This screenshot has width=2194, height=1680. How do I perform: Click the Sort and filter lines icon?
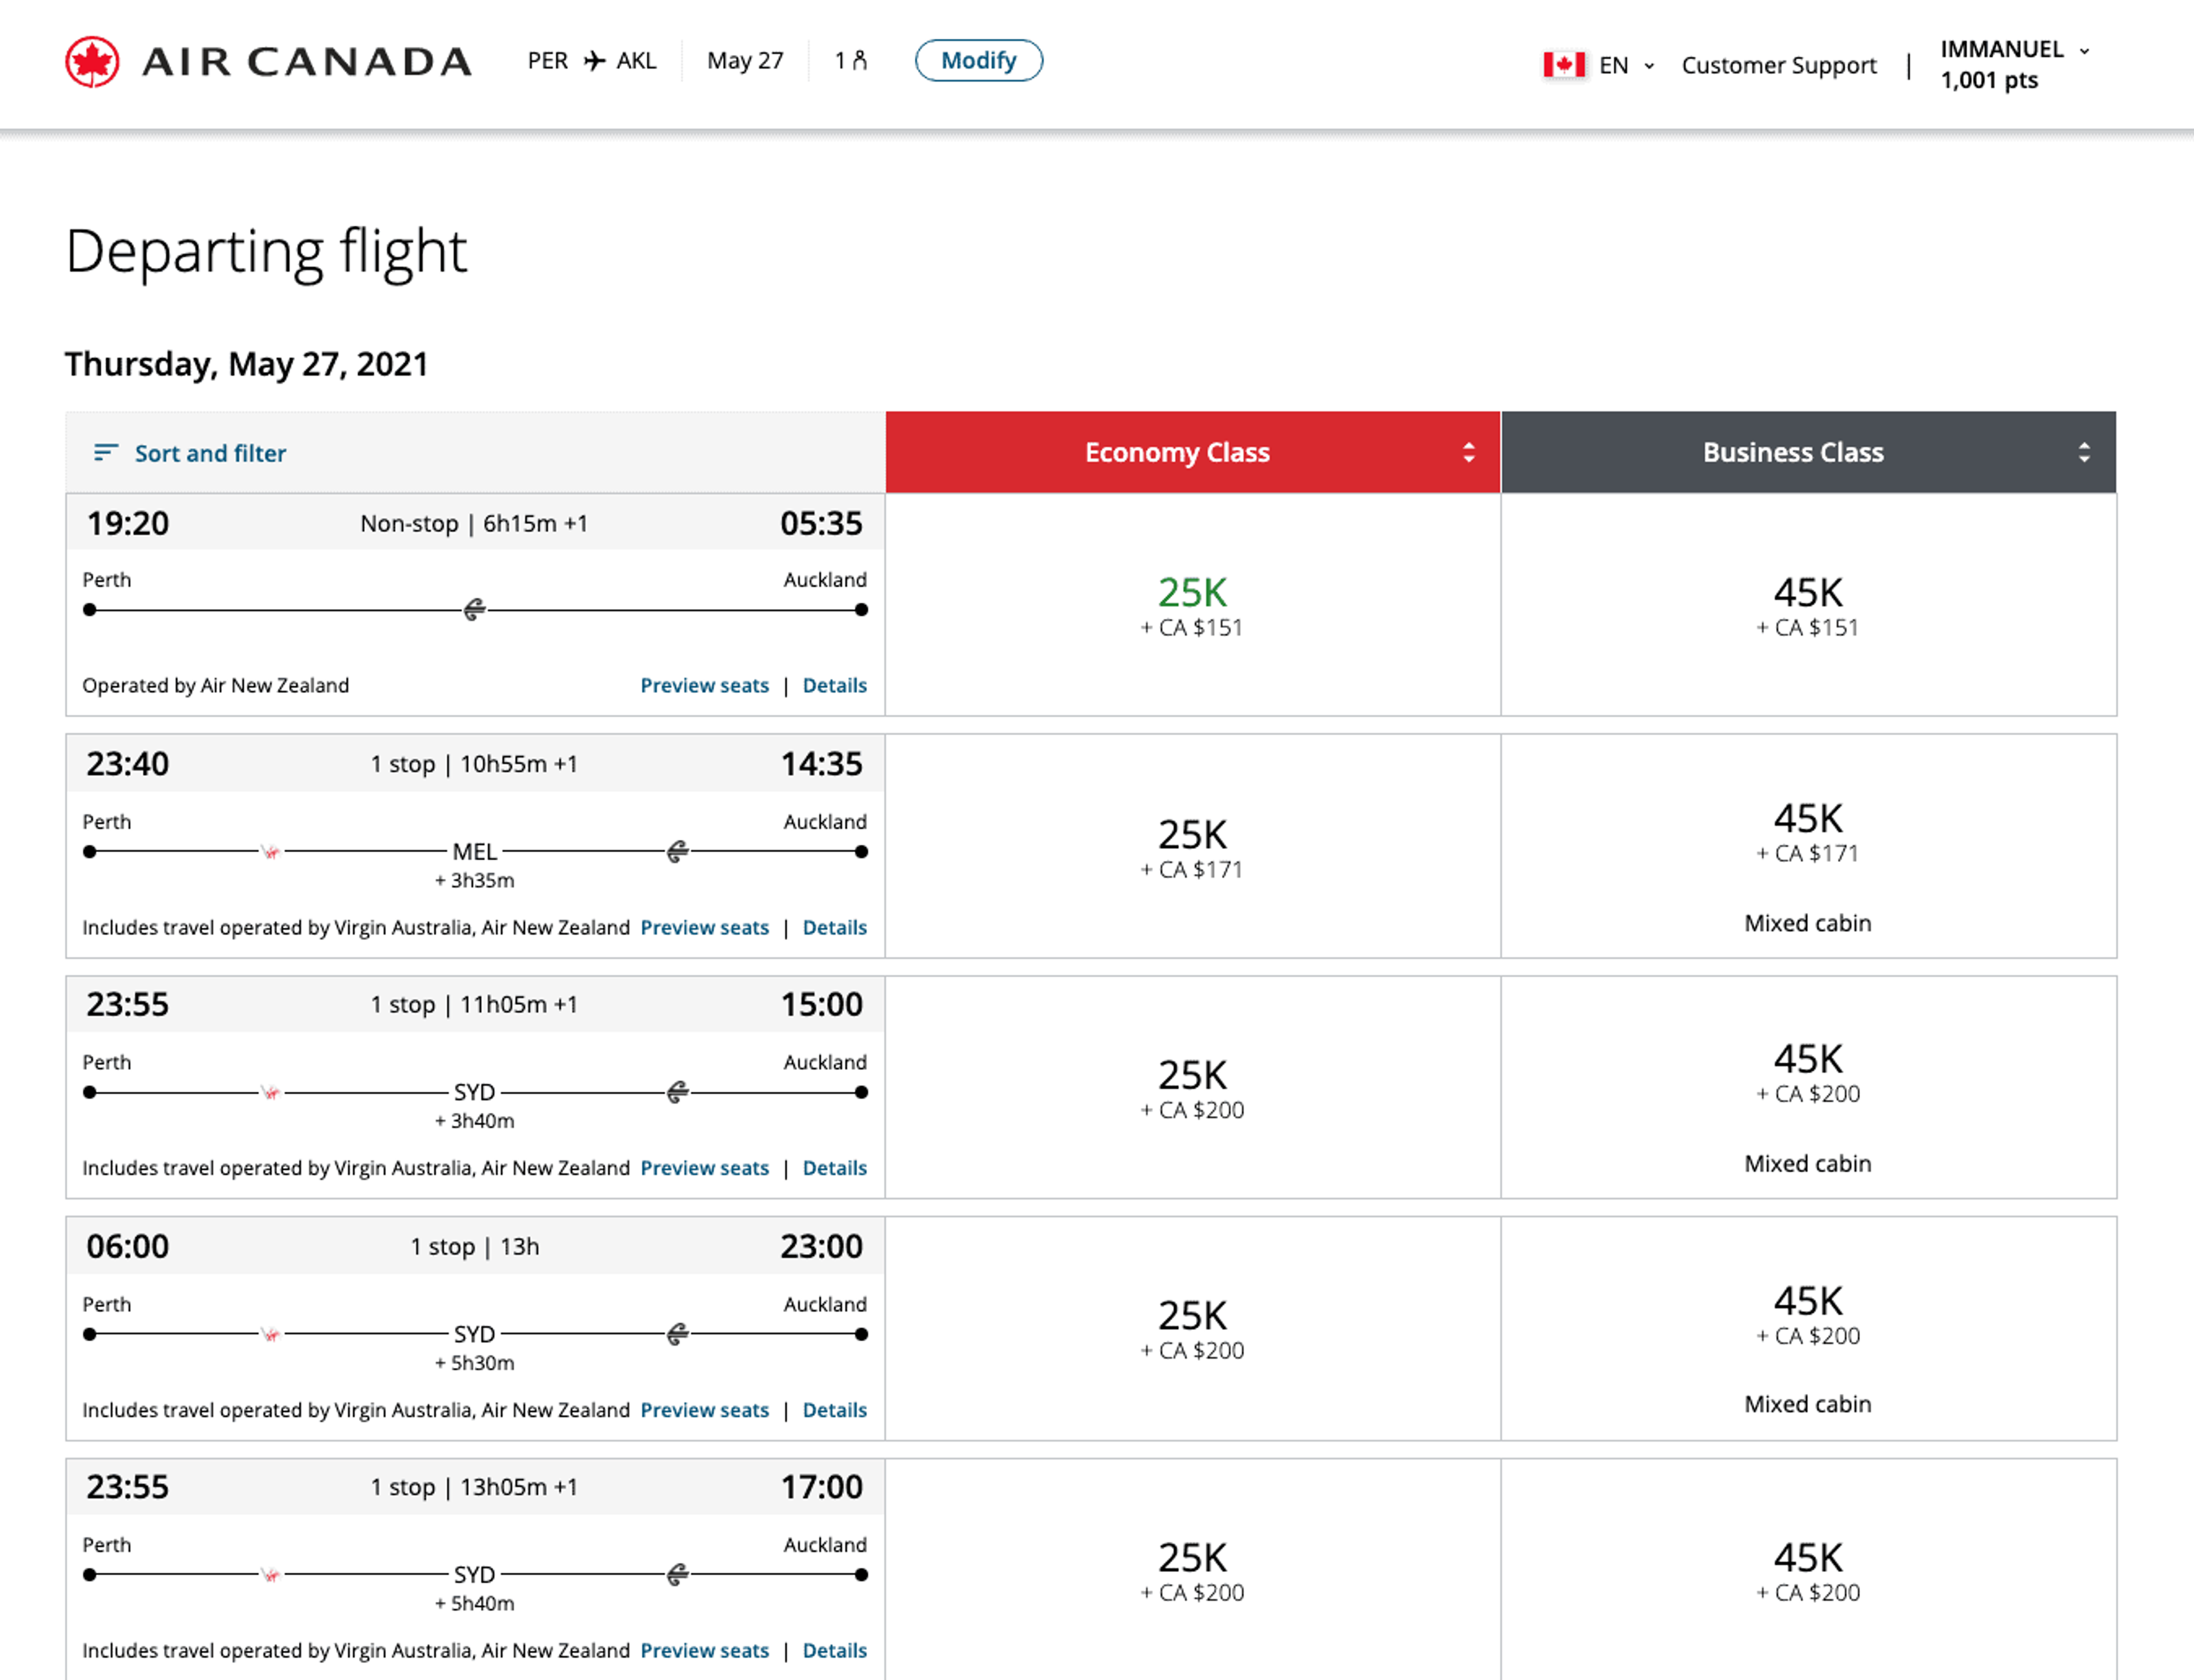(x=106, y=453)
